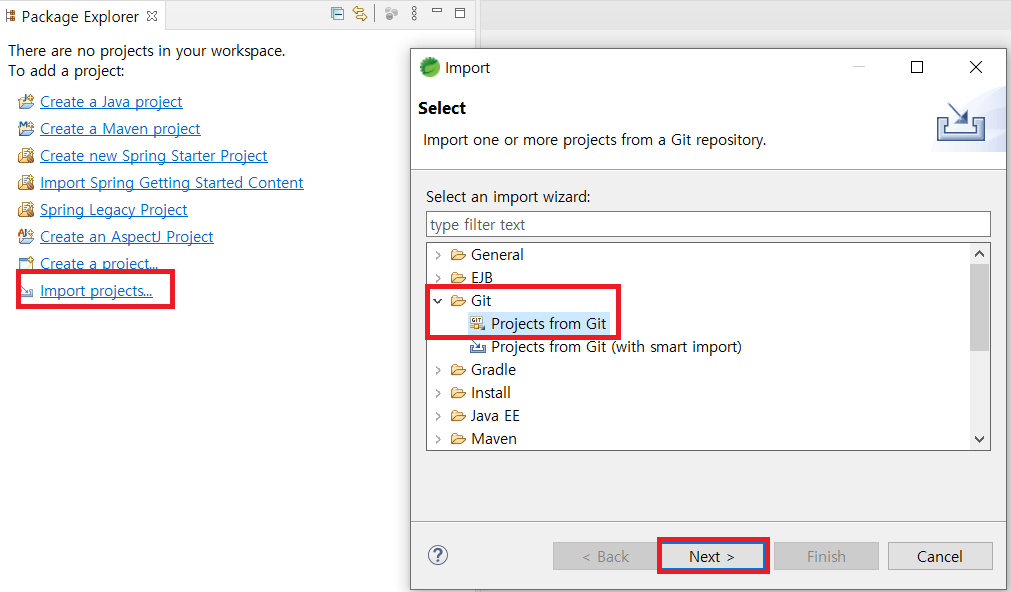Click the Import projects arrow icon

(x=26, y=291)
